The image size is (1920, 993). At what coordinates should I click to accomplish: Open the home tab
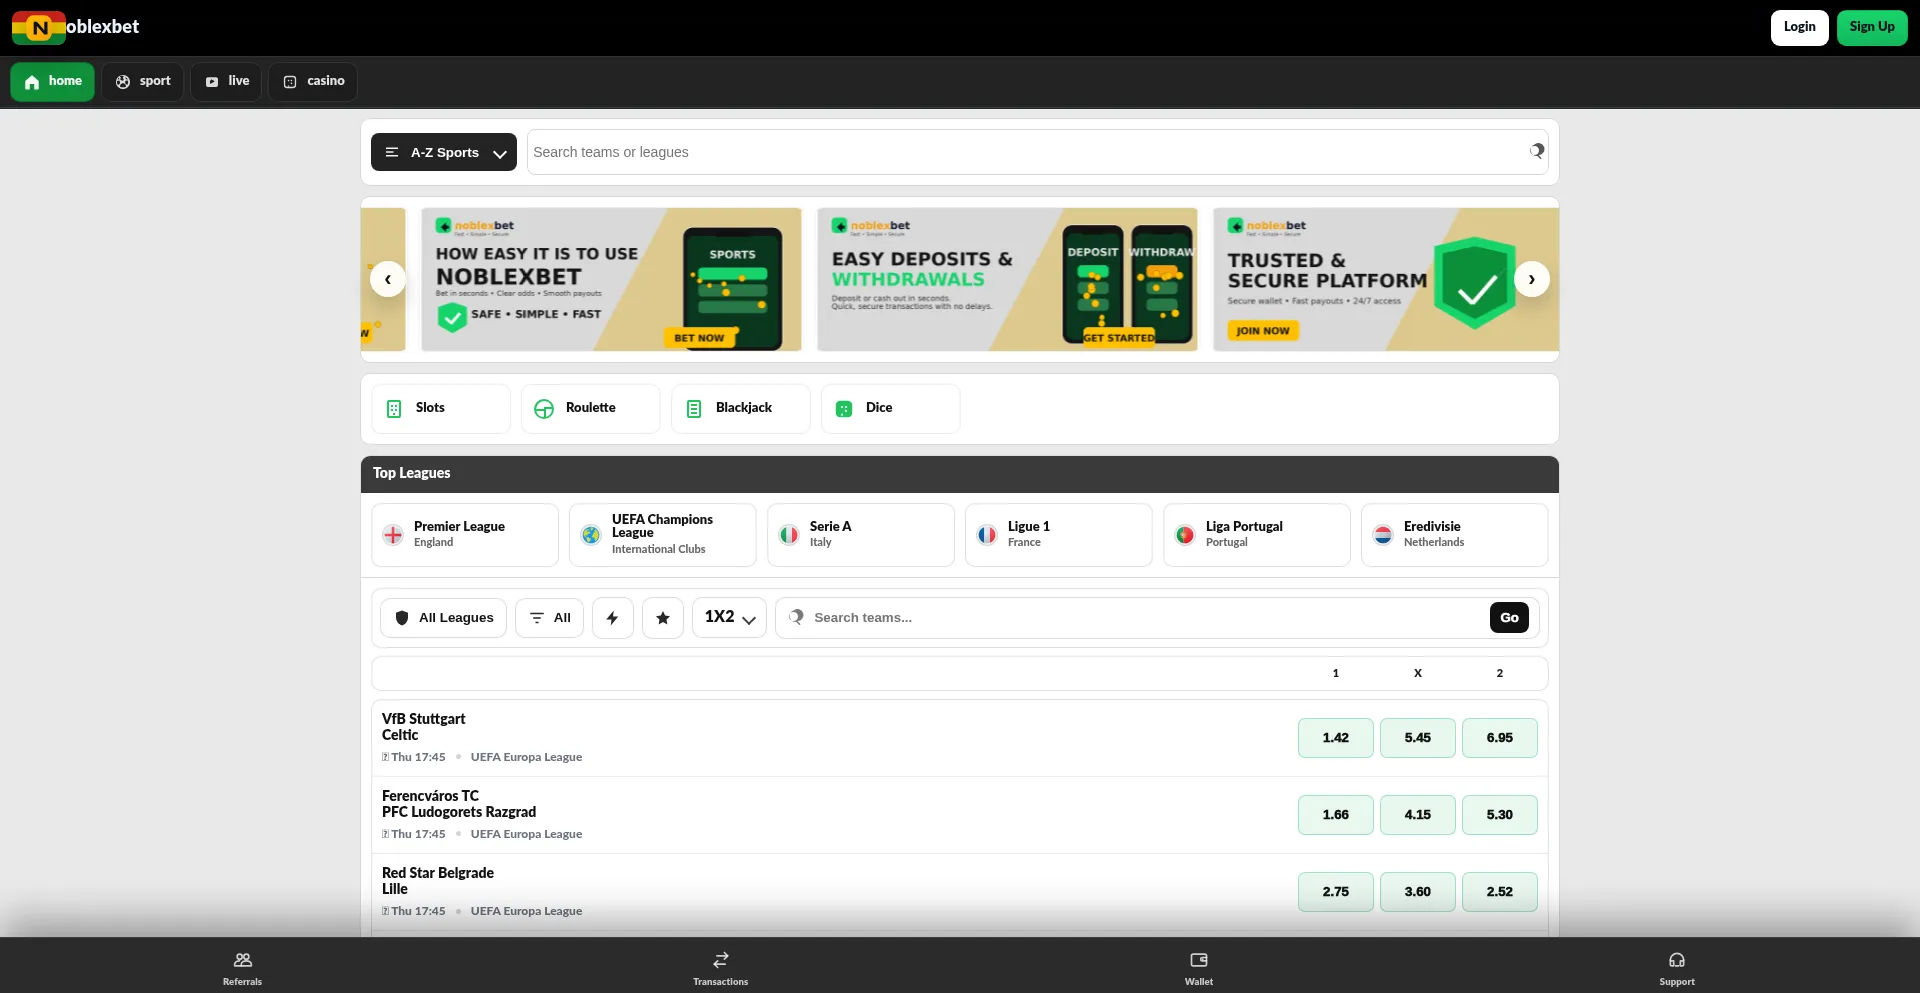[52, 81]
